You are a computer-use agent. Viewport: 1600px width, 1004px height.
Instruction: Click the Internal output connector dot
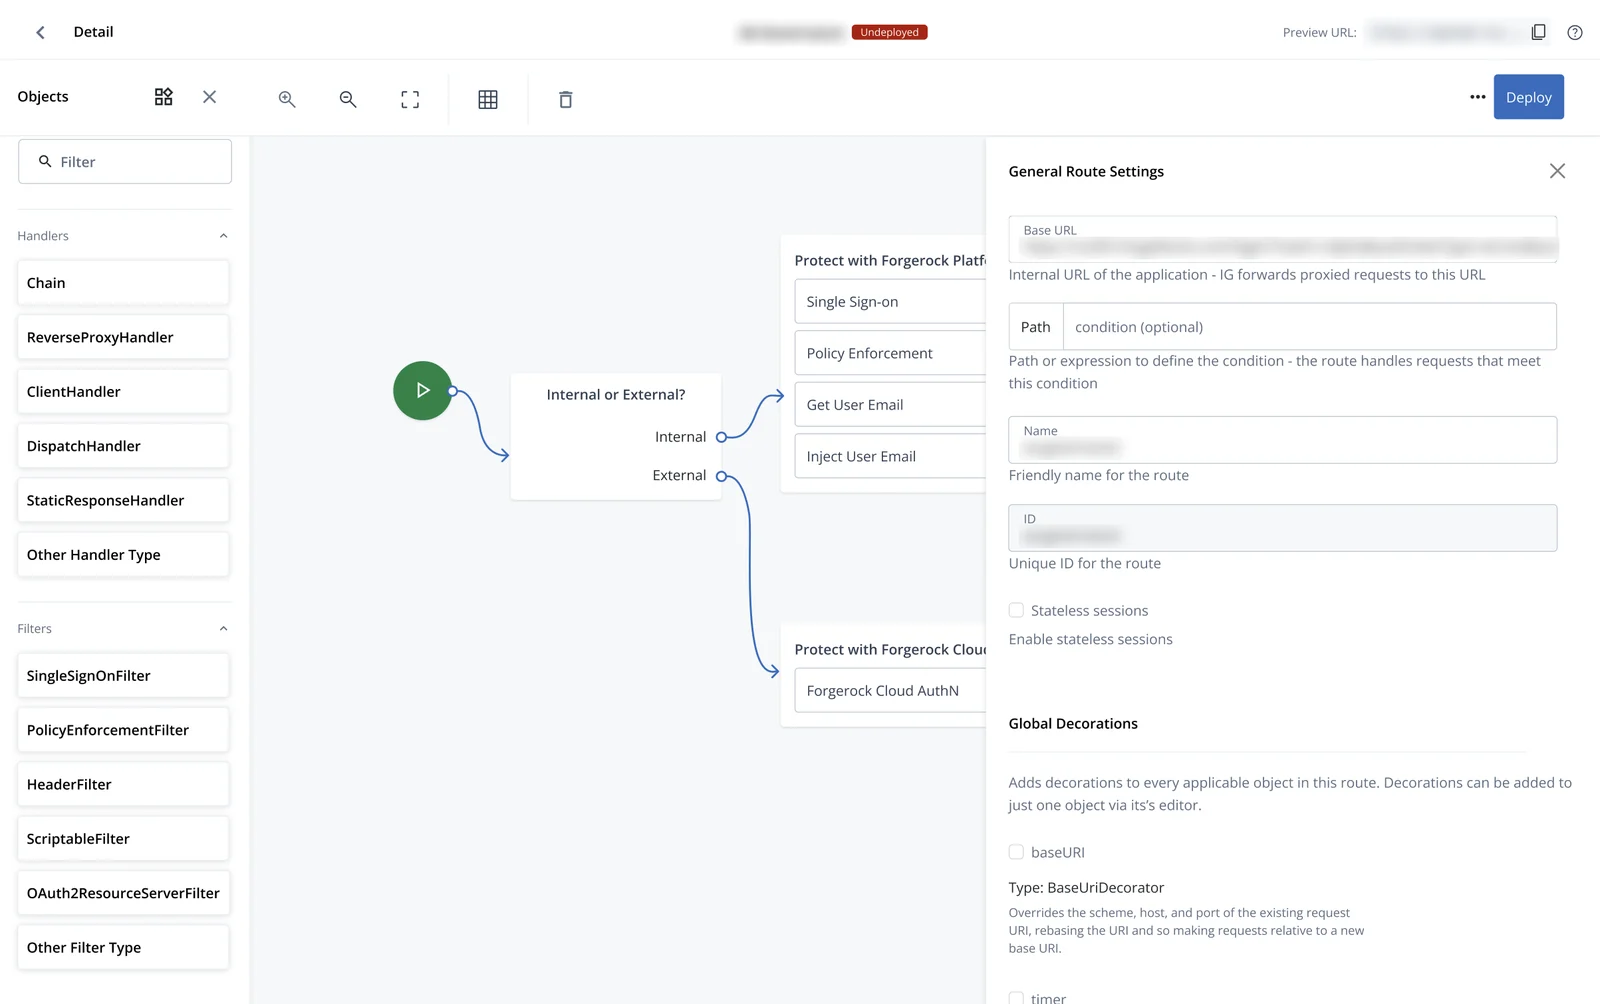[721, 437]
